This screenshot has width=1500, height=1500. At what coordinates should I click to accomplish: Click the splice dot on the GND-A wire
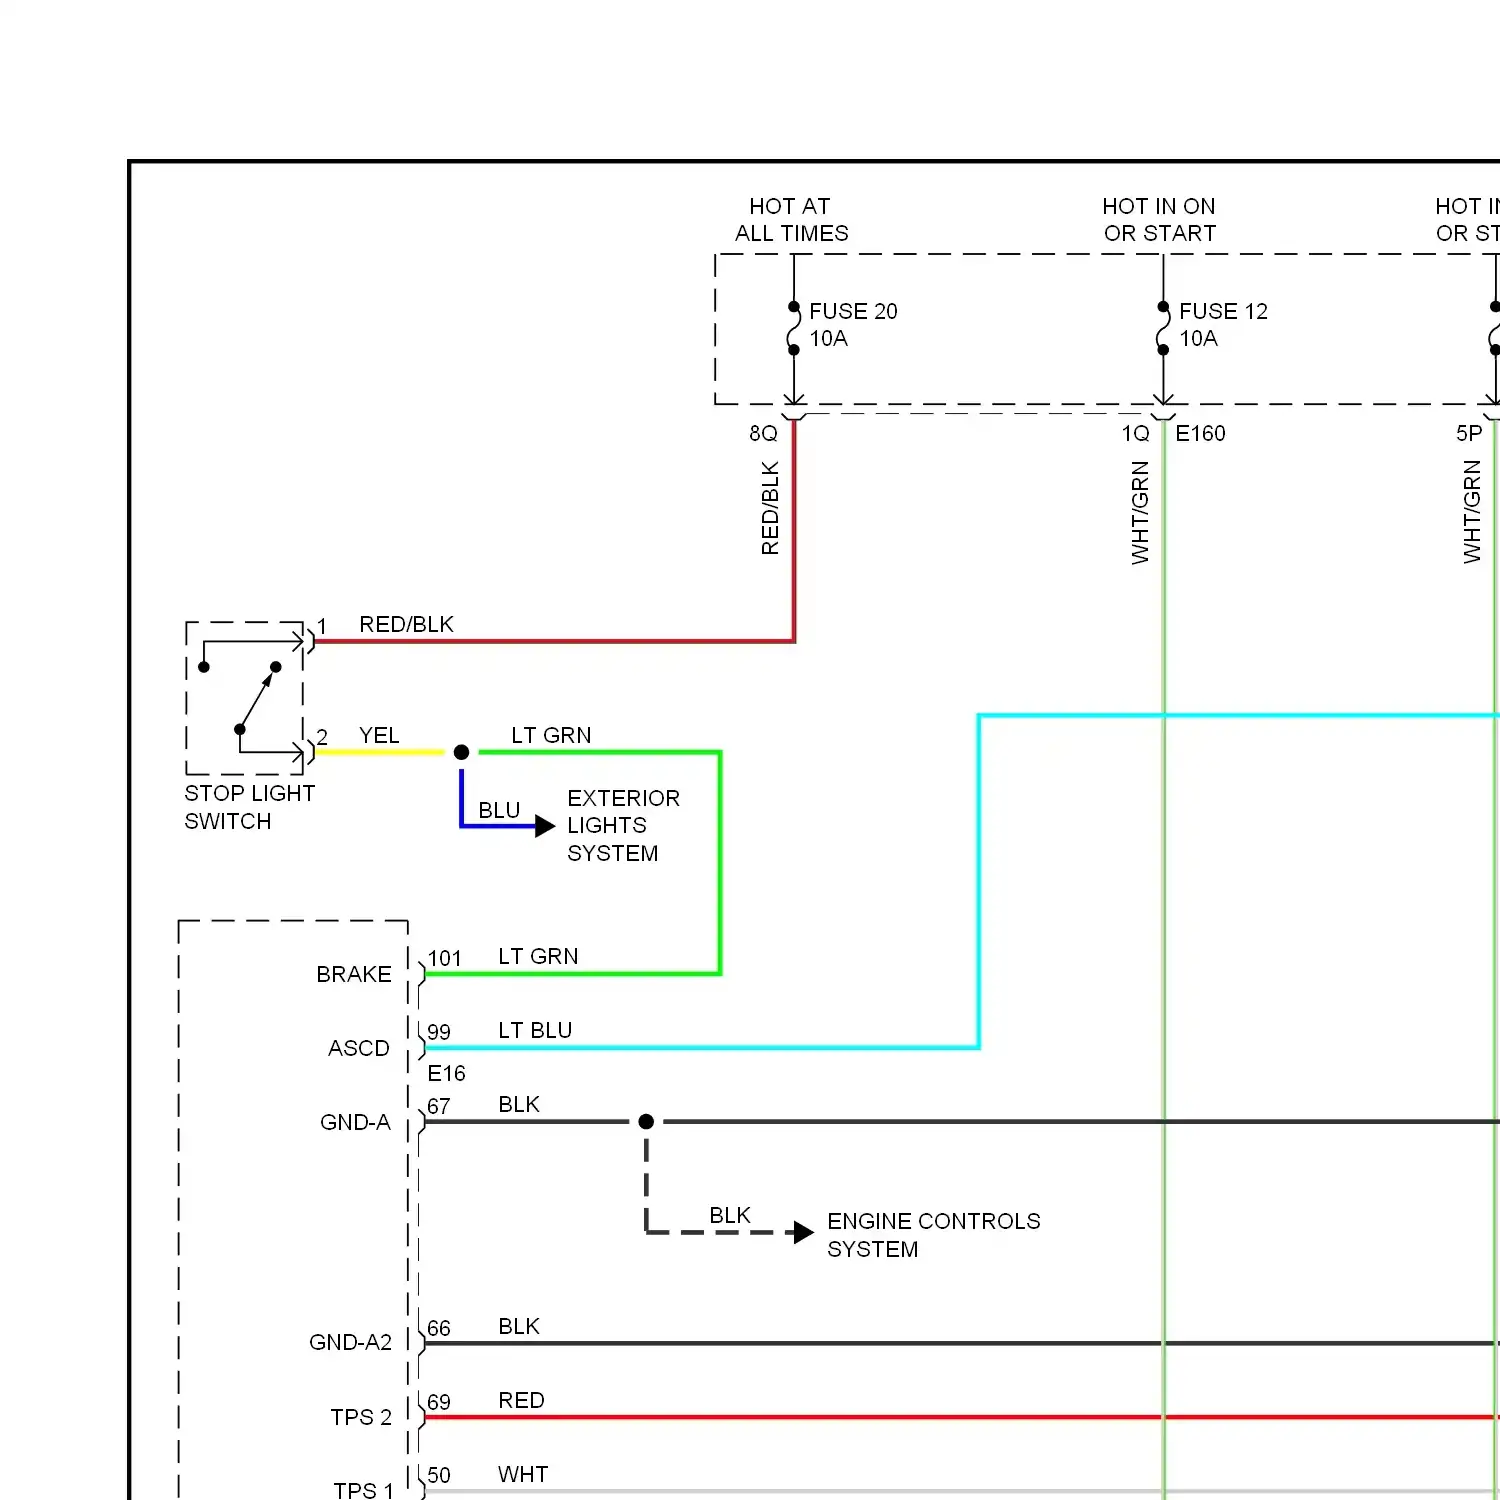click(646, 1122)
